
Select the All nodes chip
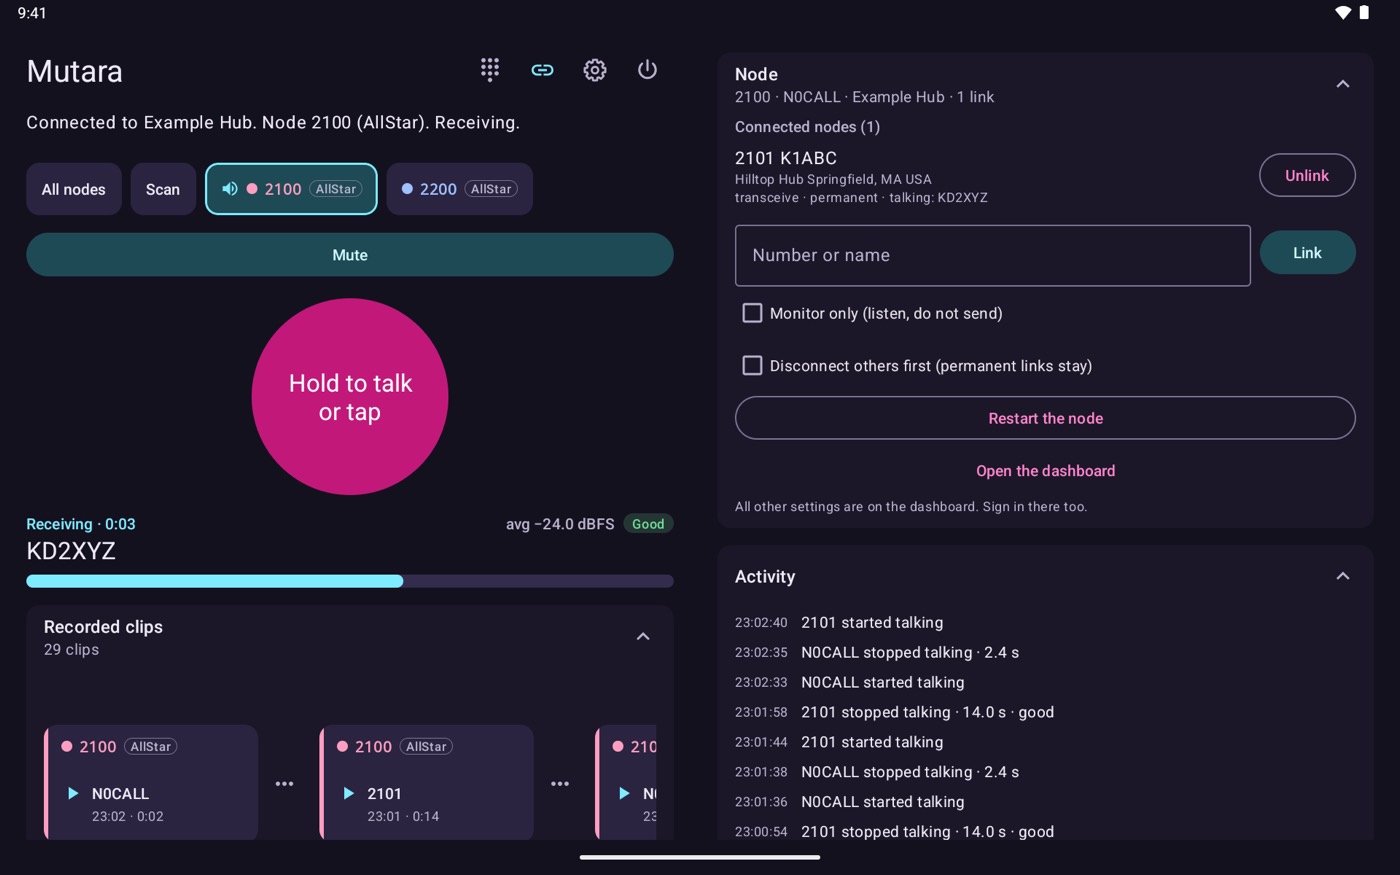[74, 189]
